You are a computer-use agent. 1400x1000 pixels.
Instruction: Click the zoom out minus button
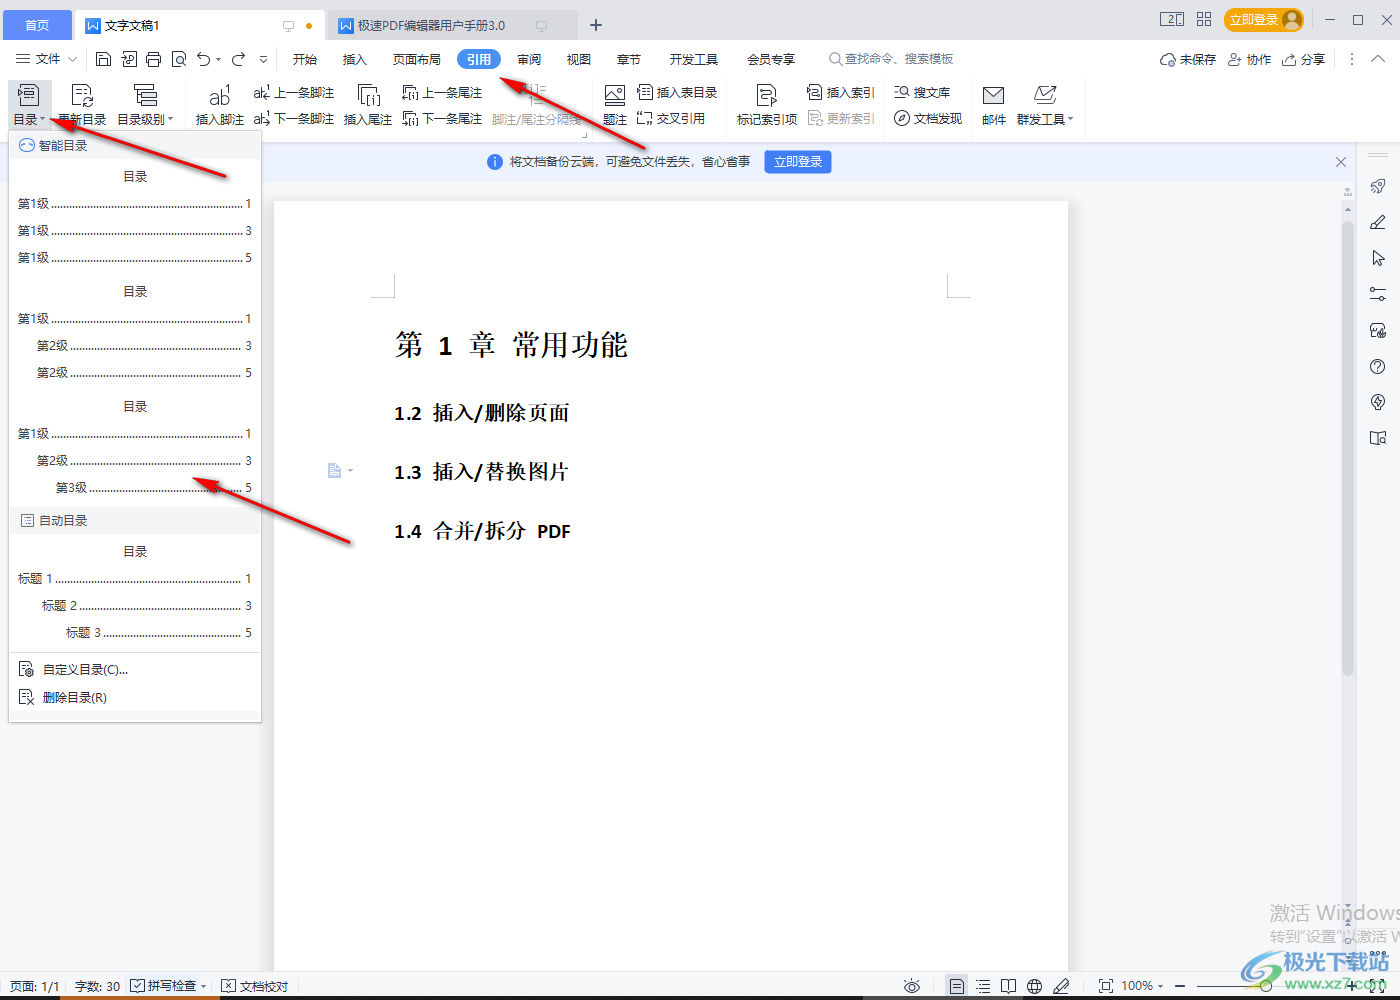1180,986
